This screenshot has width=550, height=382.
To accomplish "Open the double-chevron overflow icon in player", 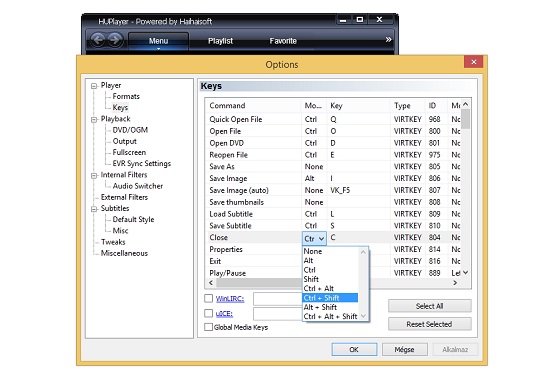I will pos(388,39).
